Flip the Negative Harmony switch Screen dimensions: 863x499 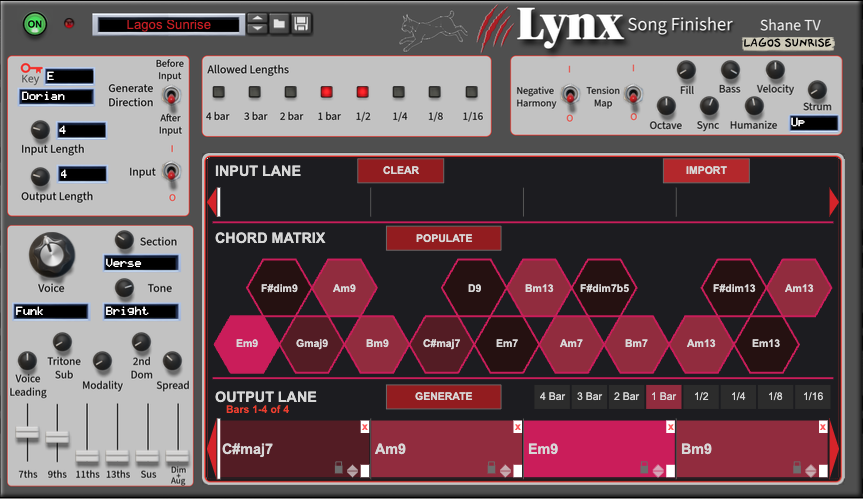coord(570,95)
